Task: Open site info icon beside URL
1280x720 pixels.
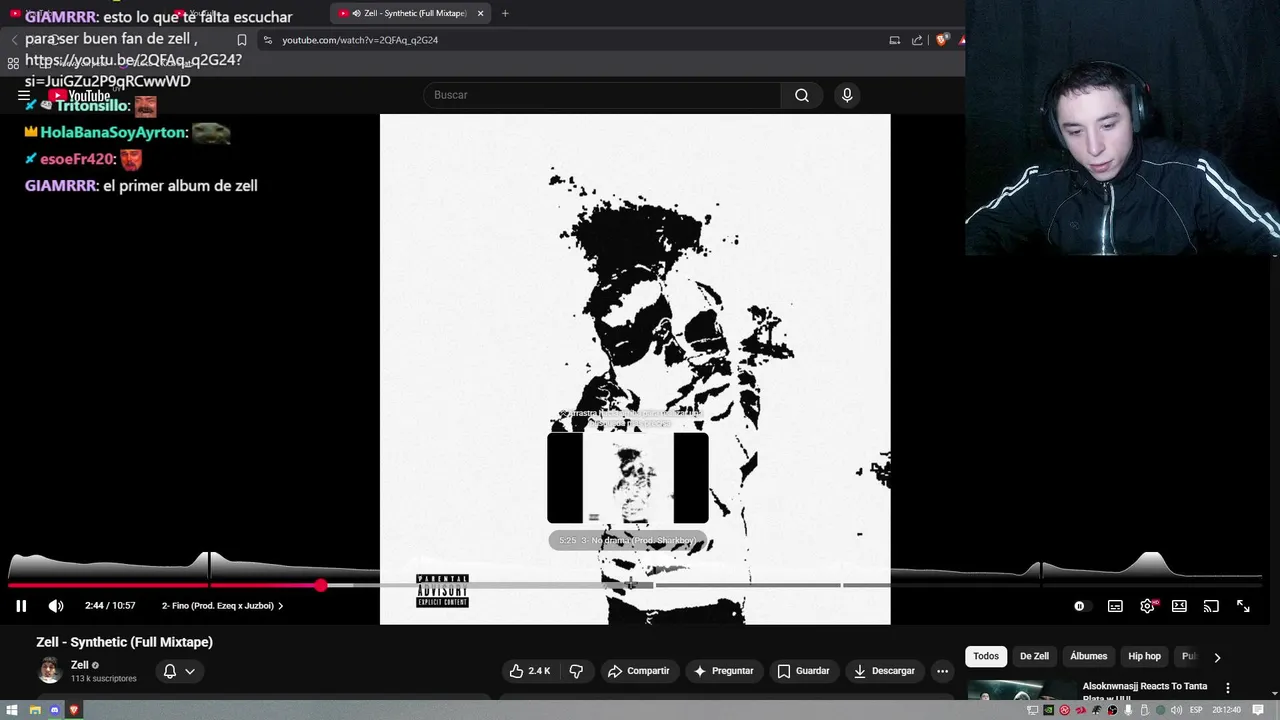Action: tap(266, 40)
